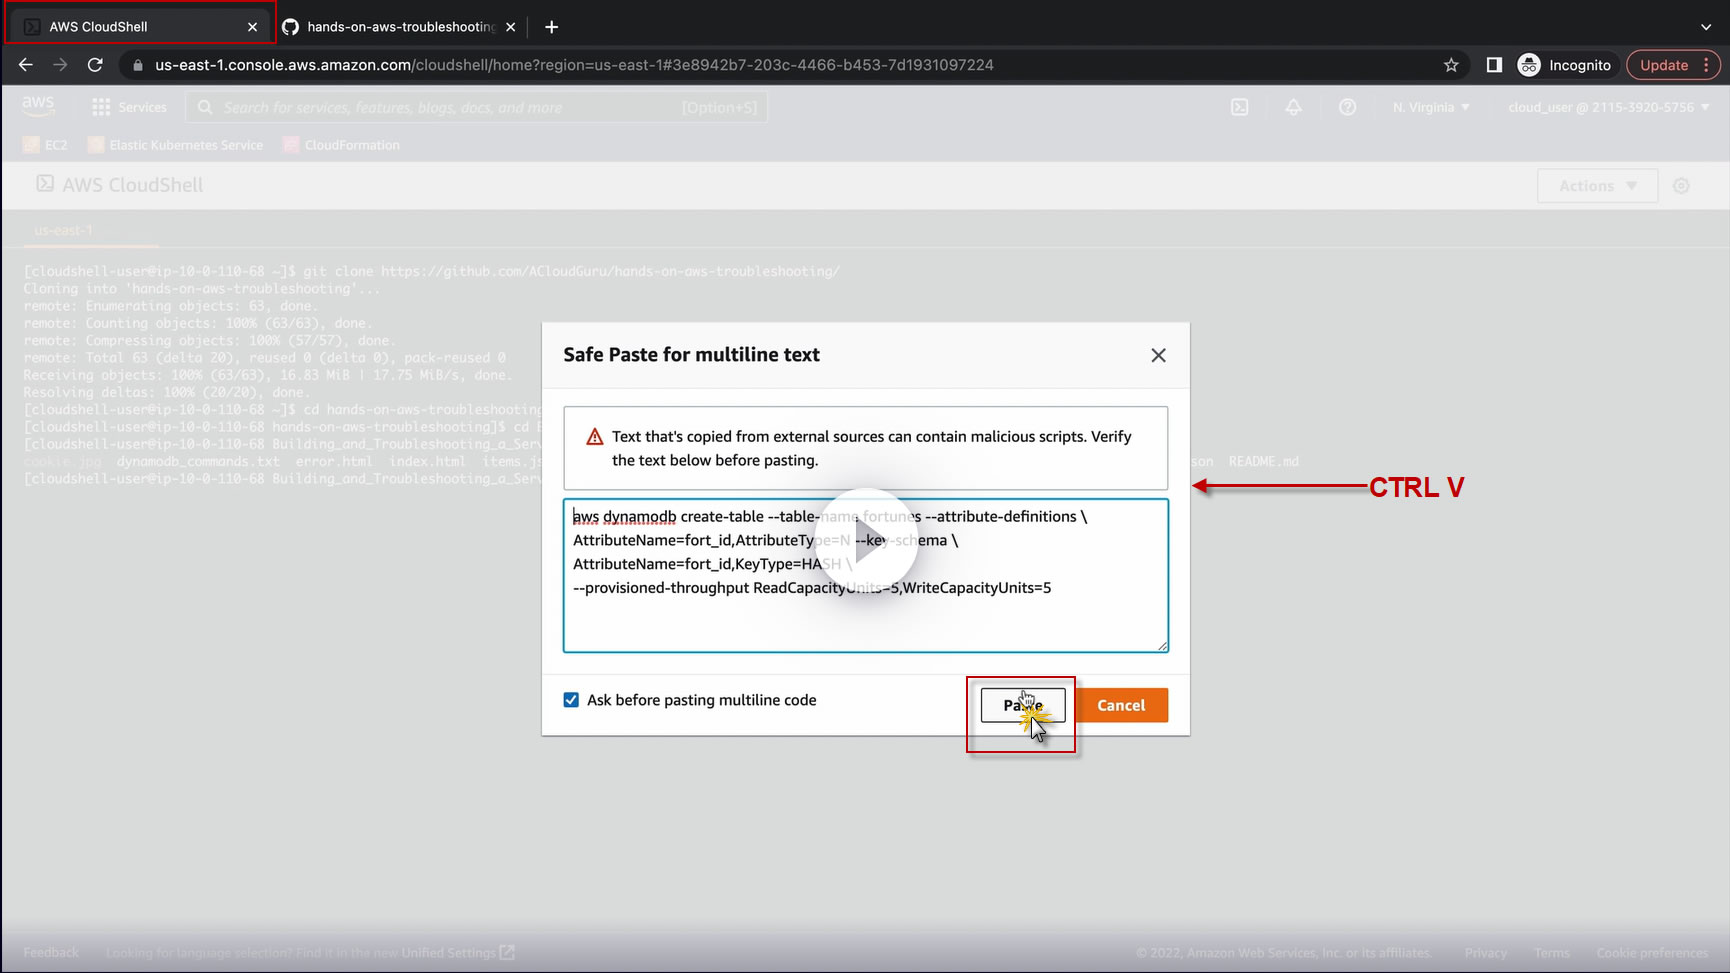Open the Terms footer link
1730x973 pixels.
[1552, 953]
